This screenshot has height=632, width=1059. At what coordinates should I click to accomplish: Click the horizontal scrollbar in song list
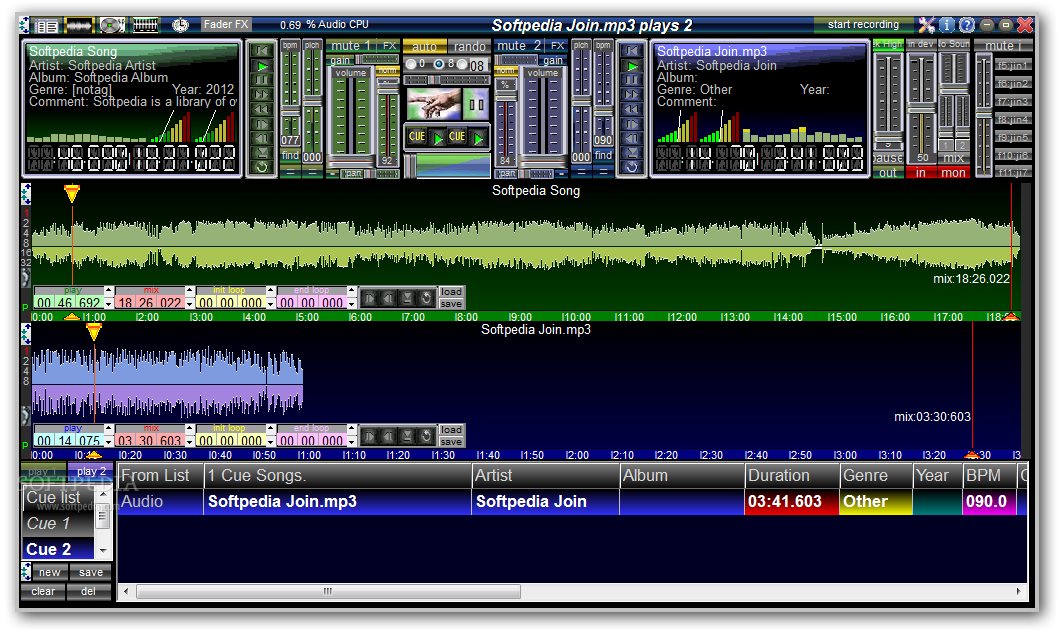coord(329,591)
